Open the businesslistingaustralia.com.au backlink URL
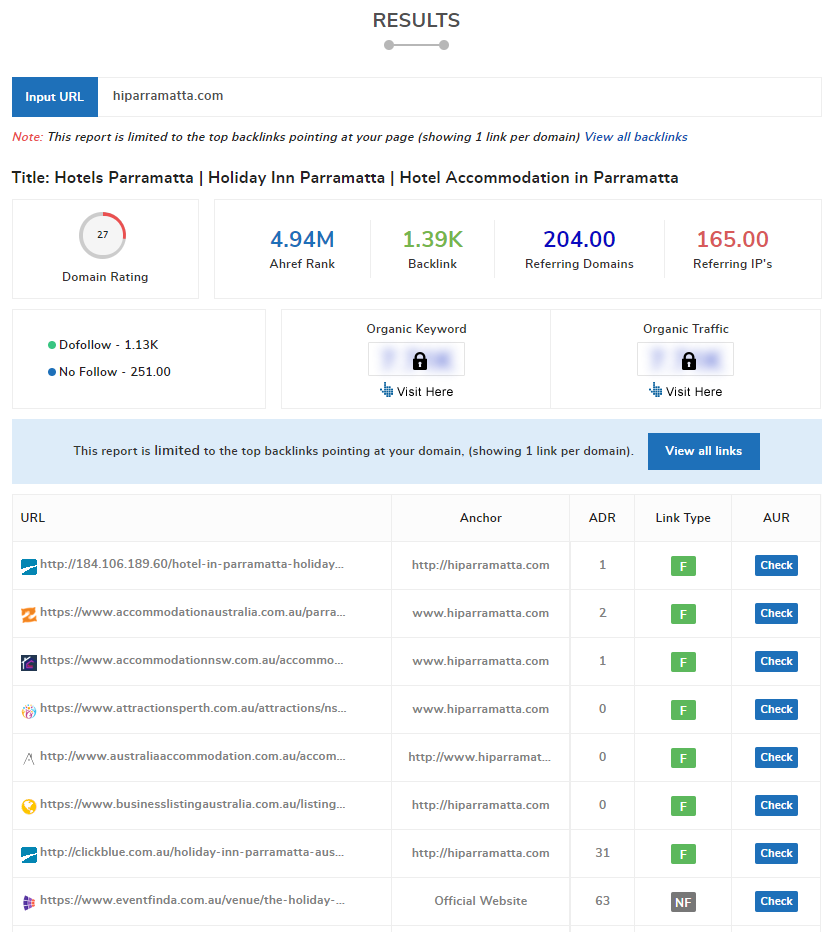This screenshot has width=828, height=932. tap(193, 804)
